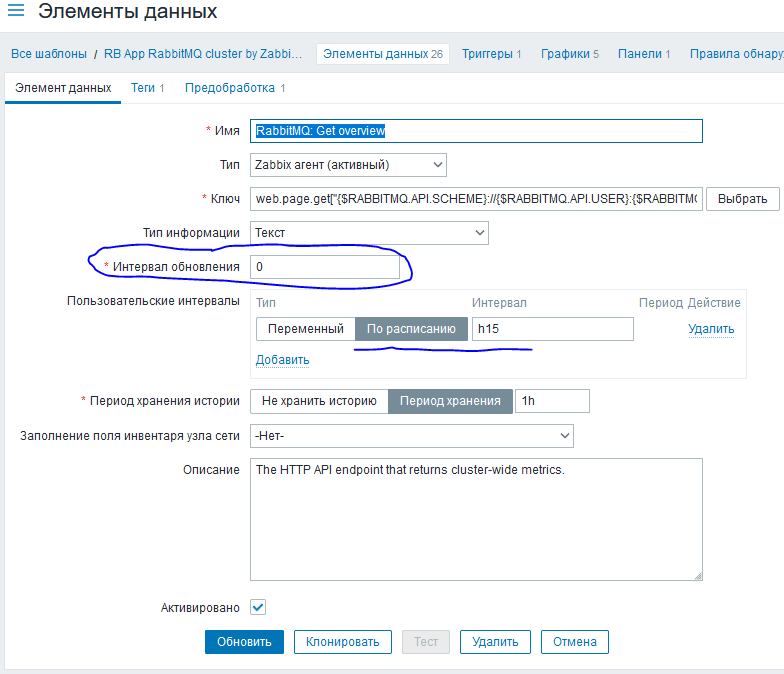Screen dimensions: 784x674
Task: Click the 'Тест' button
Action: [426, 642]
